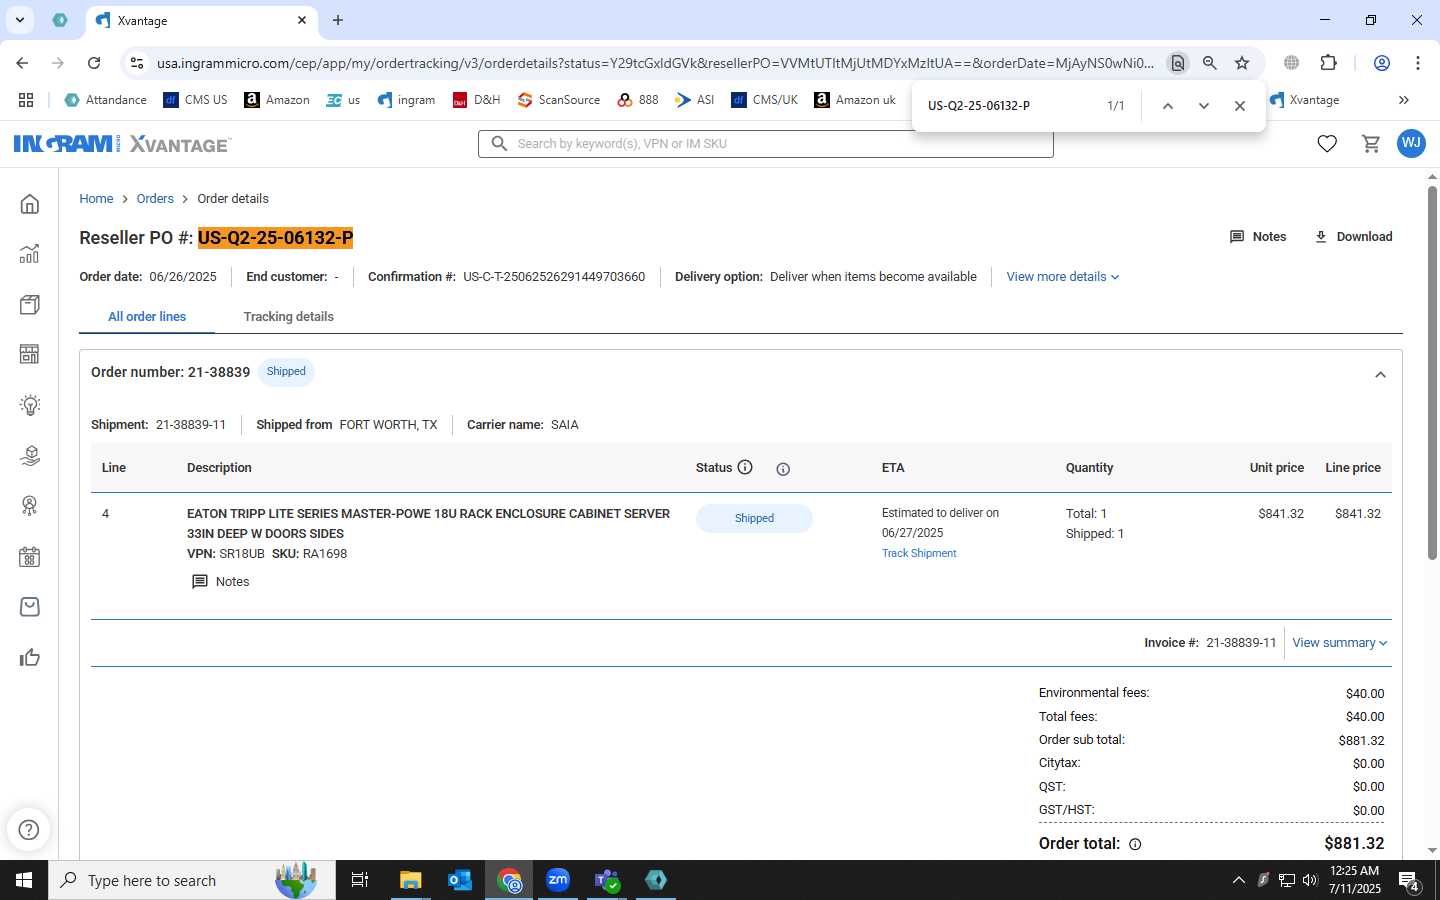Open the browser zoom magnifier icon
This screenshot has width=1440, height=900.
[1210, 63]
